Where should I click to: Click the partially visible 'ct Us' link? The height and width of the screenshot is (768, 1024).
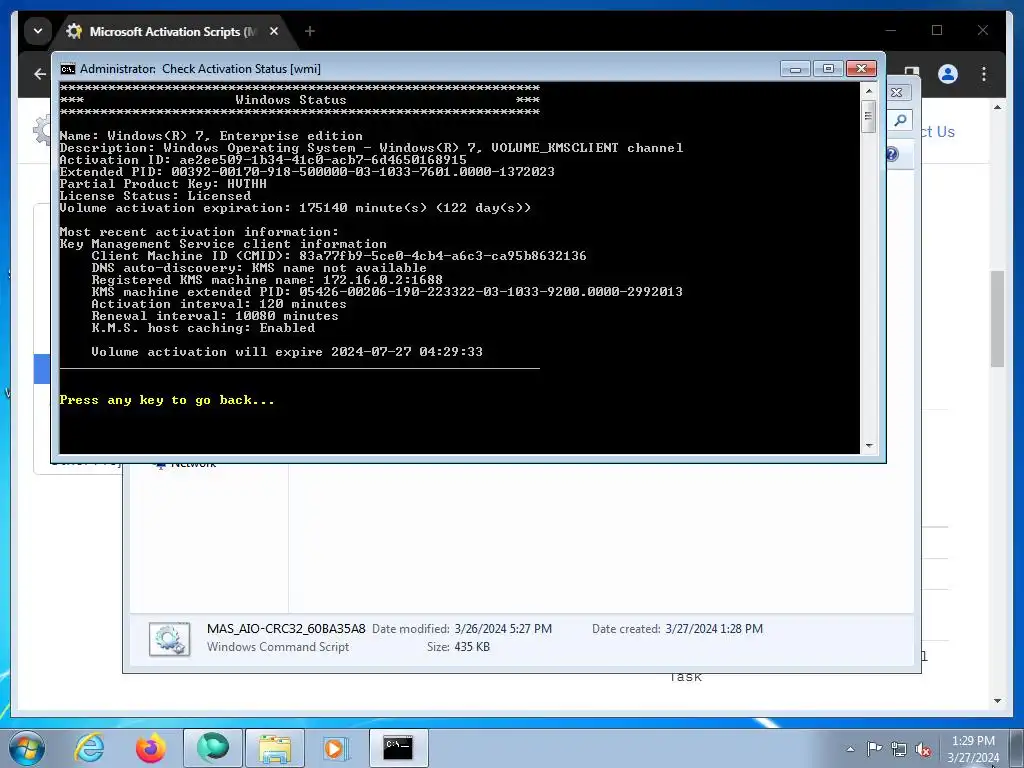tap(937, 131)
